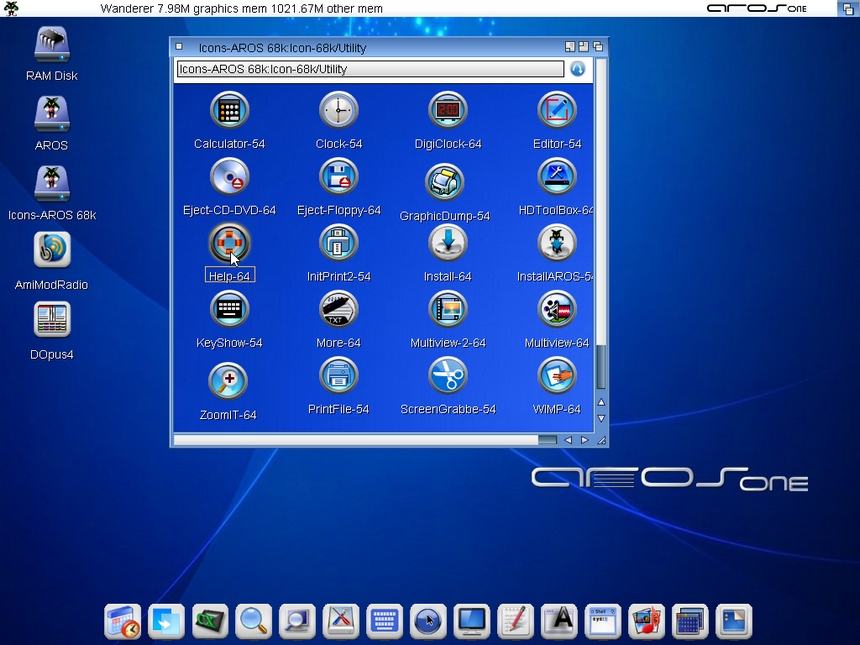Click the GraphicDump-54 printer icon
This screenshot has width=860, height=645.
point(445,182)
